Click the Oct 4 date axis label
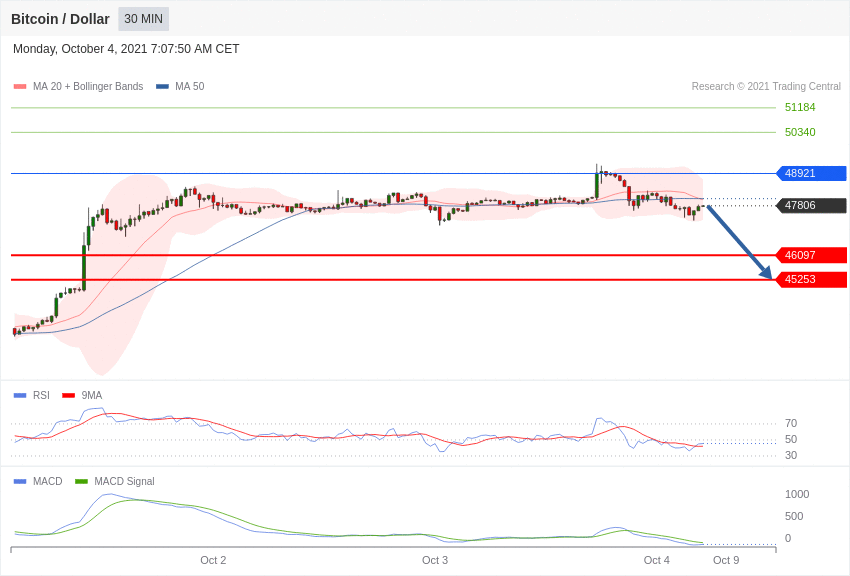The width and height of the screenshot is (850, 576). click(656, 560)
